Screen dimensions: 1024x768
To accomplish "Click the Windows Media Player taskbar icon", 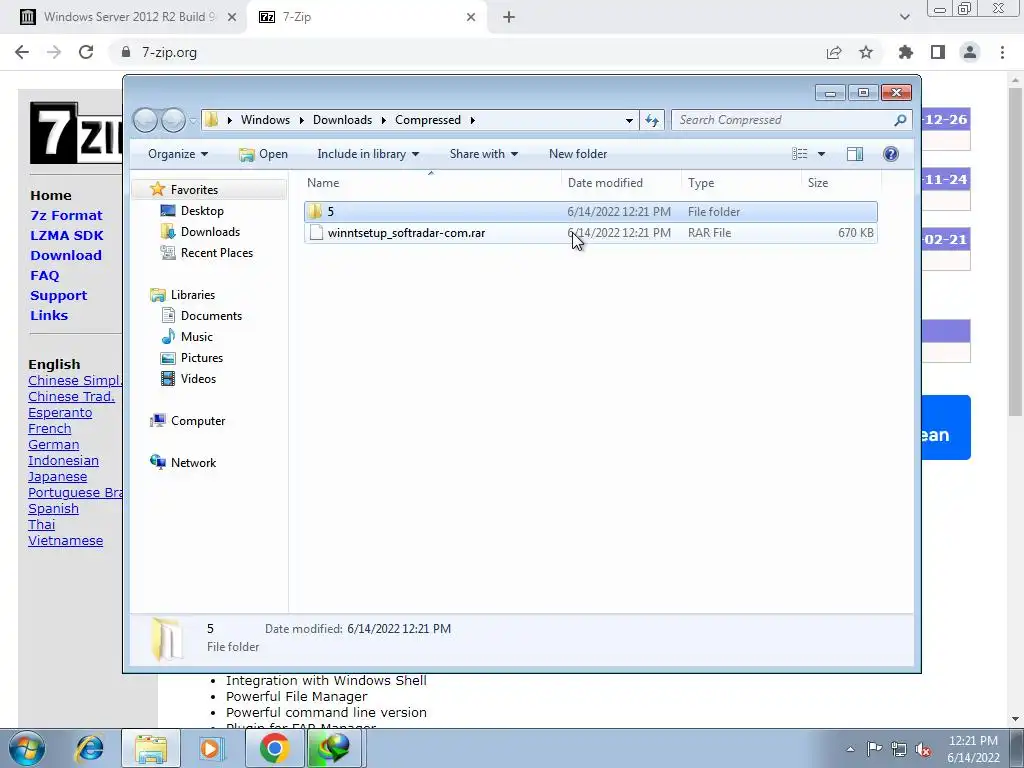I will point(211,748).
